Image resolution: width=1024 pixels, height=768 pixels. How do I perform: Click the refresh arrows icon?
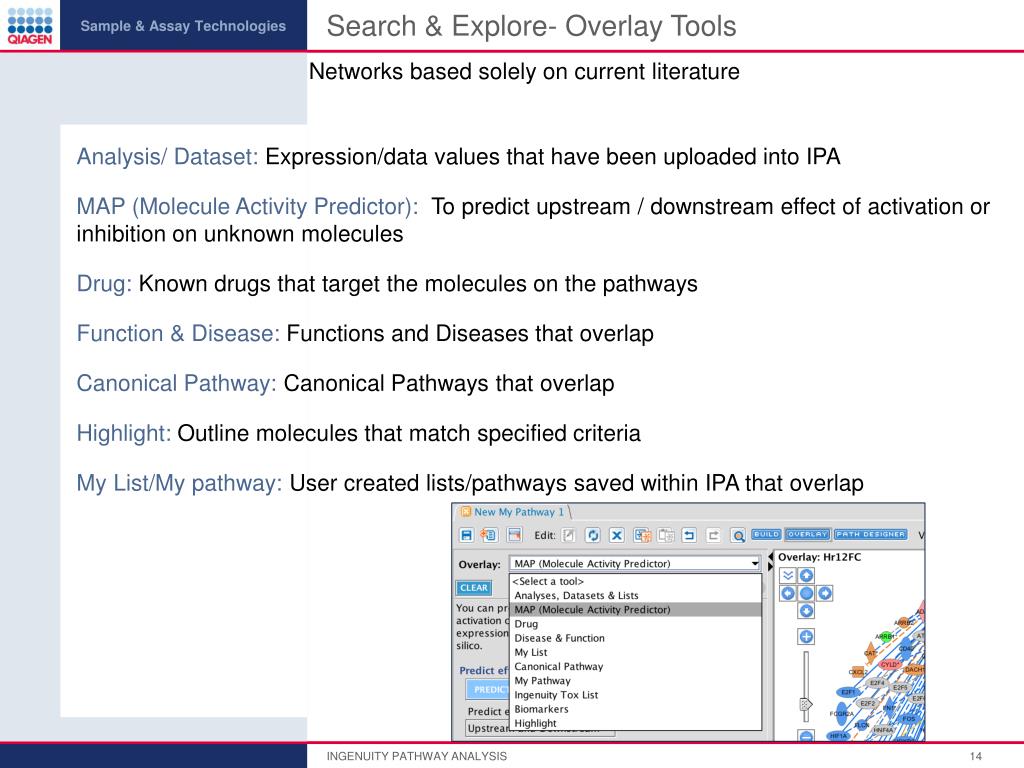click(x=592, y=536)
